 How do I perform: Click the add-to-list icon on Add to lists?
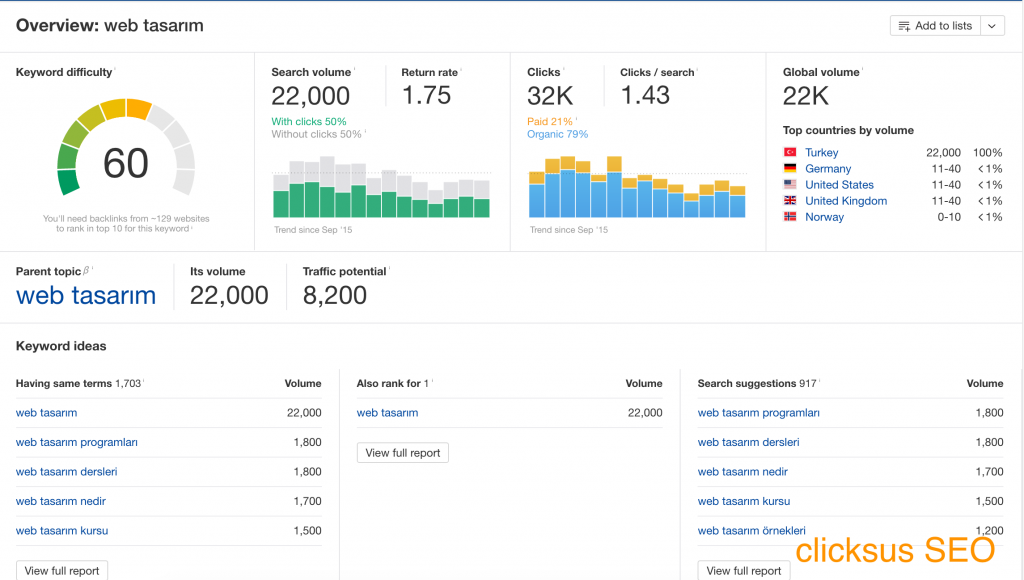click(906, 25)
